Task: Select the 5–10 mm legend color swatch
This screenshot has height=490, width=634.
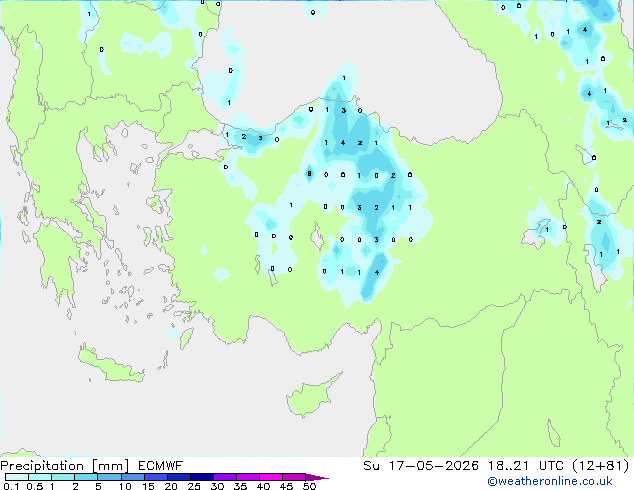Action: pyautogui.click(x=110, y=477)
